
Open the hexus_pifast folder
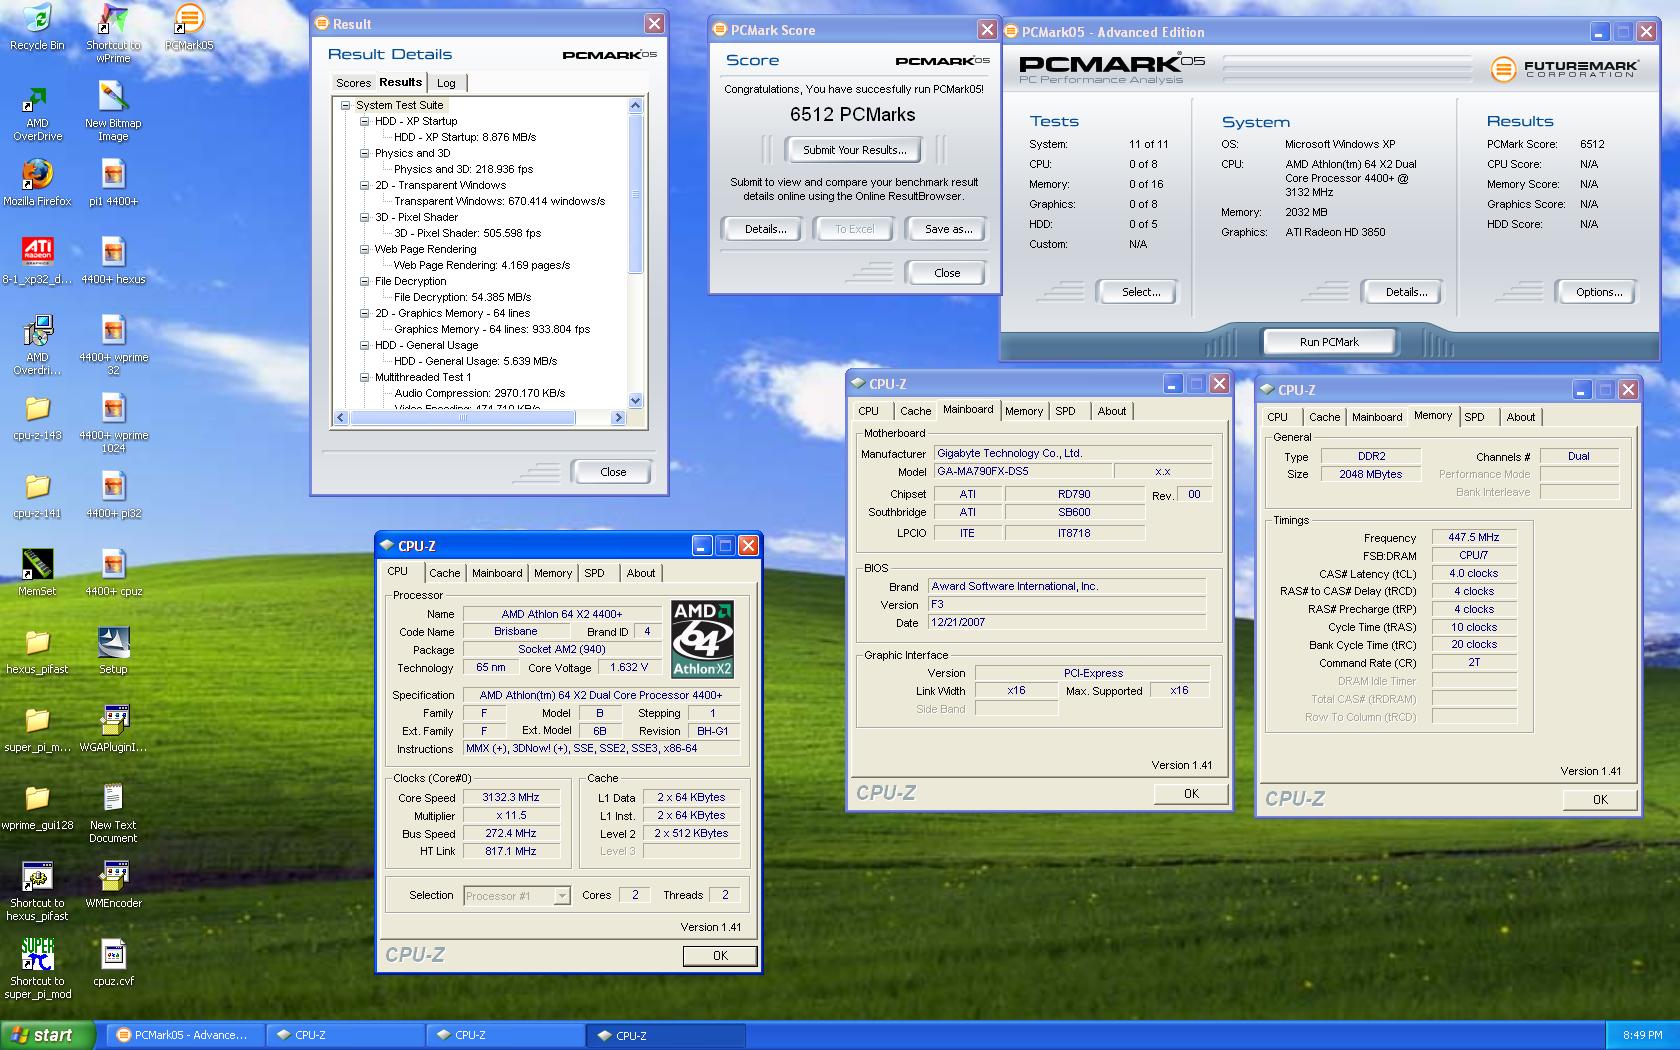point(37,651)
